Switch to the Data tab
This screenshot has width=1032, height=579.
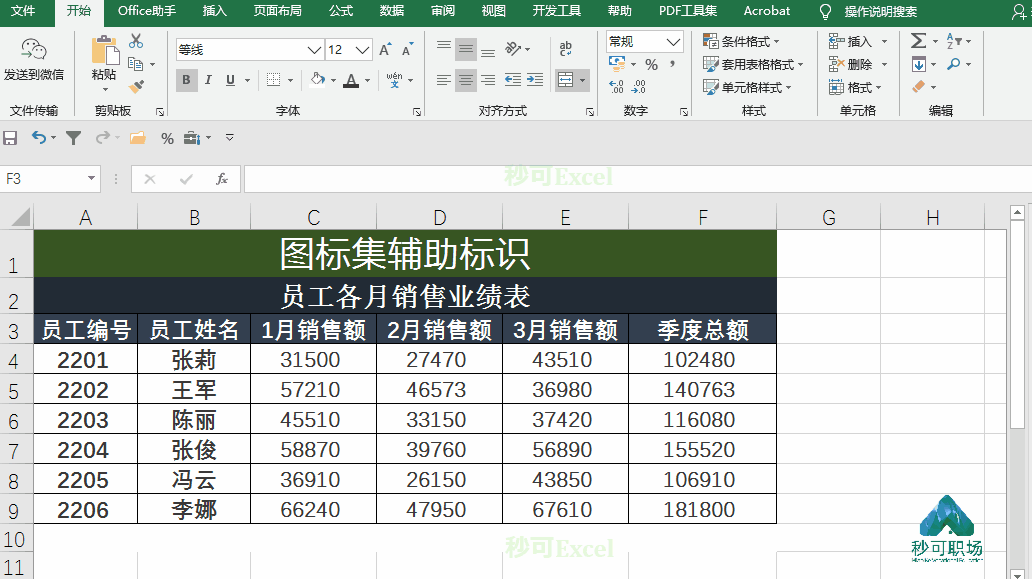tap(392, 11)
